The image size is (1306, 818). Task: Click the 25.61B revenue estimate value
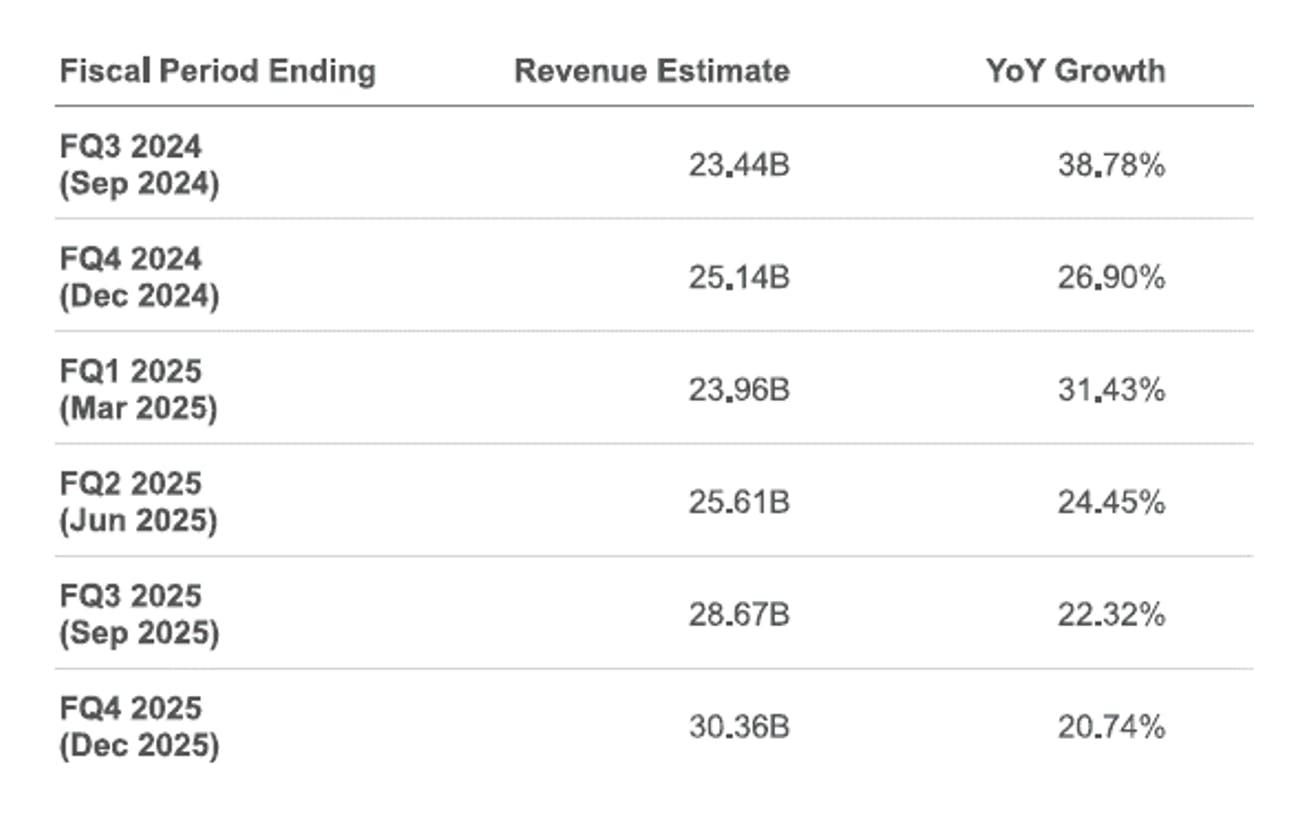point(739,502)
